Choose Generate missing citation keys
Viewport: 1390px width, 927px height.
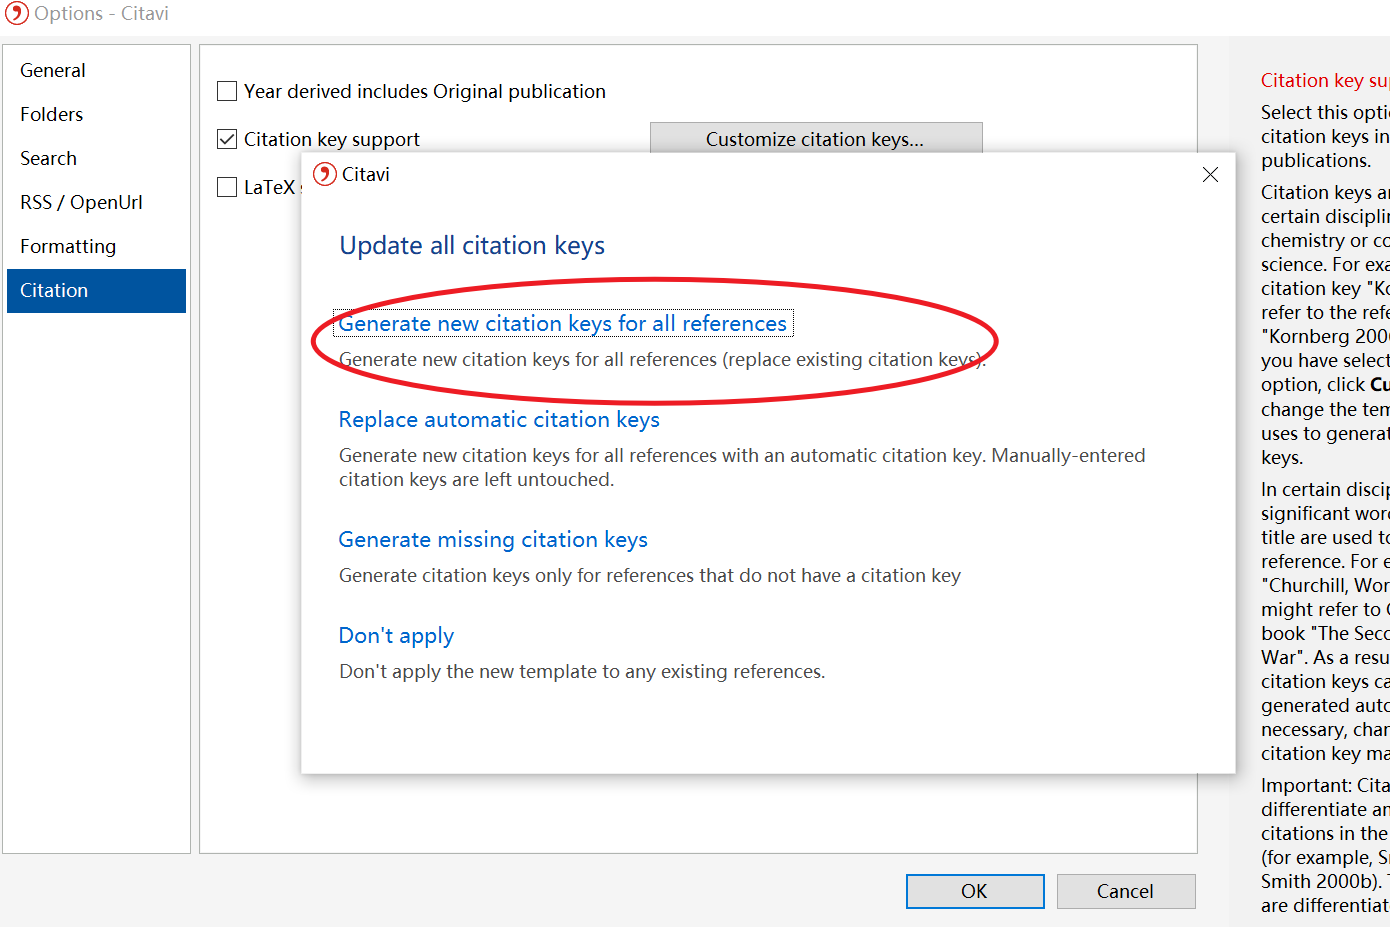[493, 539]
